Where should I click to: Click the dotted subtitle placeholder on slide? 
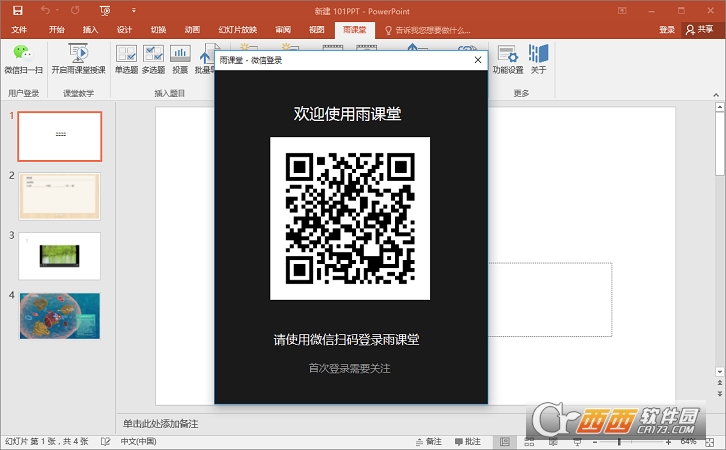[x=550, y=300]
